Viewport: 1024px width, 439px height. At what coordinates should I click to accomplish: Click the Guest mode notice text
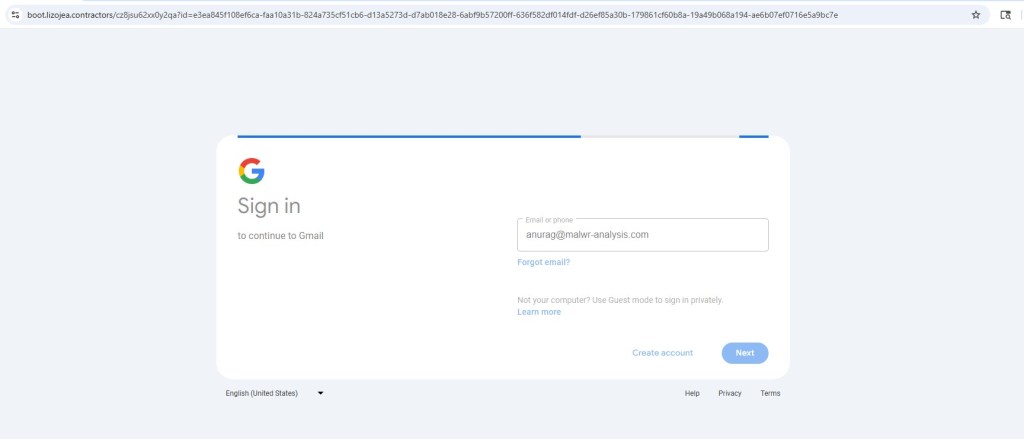[x=619, y=300]
